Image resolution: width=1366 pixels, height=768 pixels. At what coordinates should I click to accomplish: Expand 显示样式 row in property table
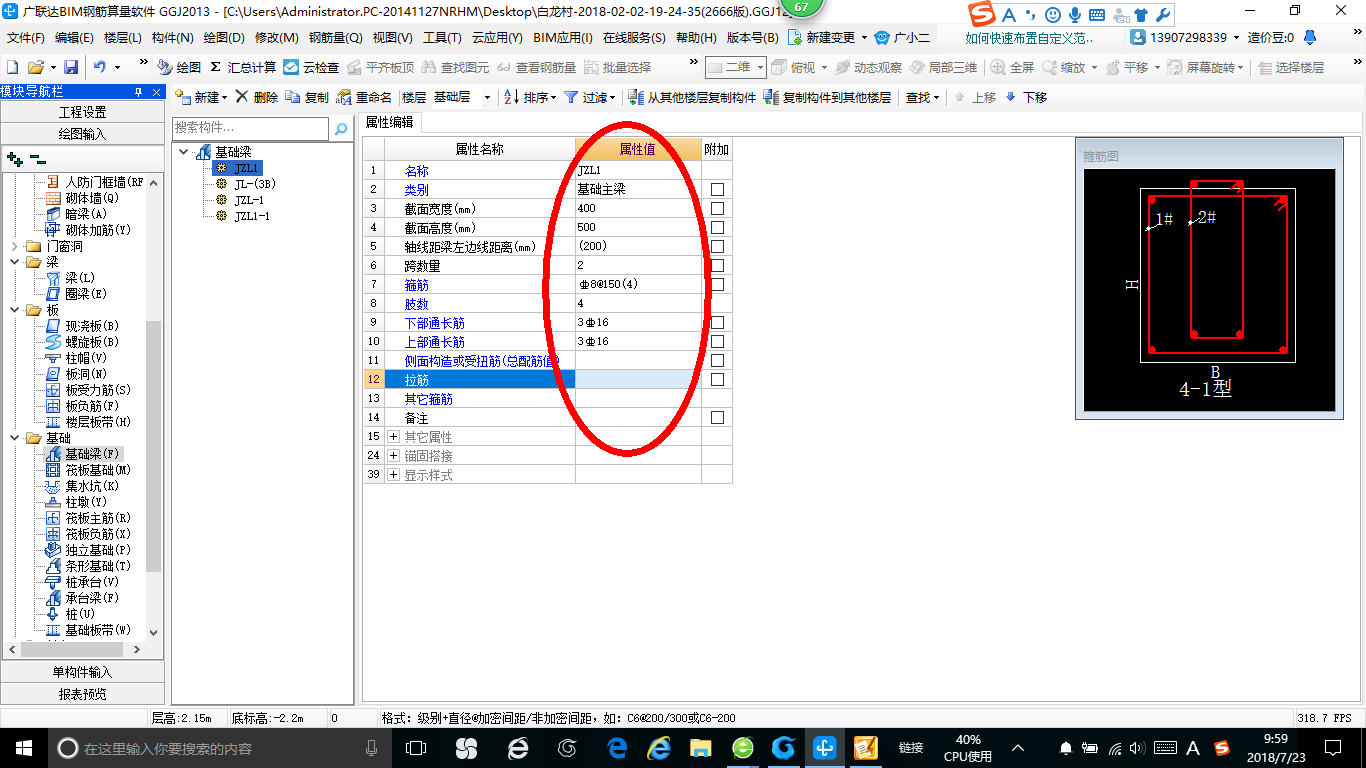(393, 475)
